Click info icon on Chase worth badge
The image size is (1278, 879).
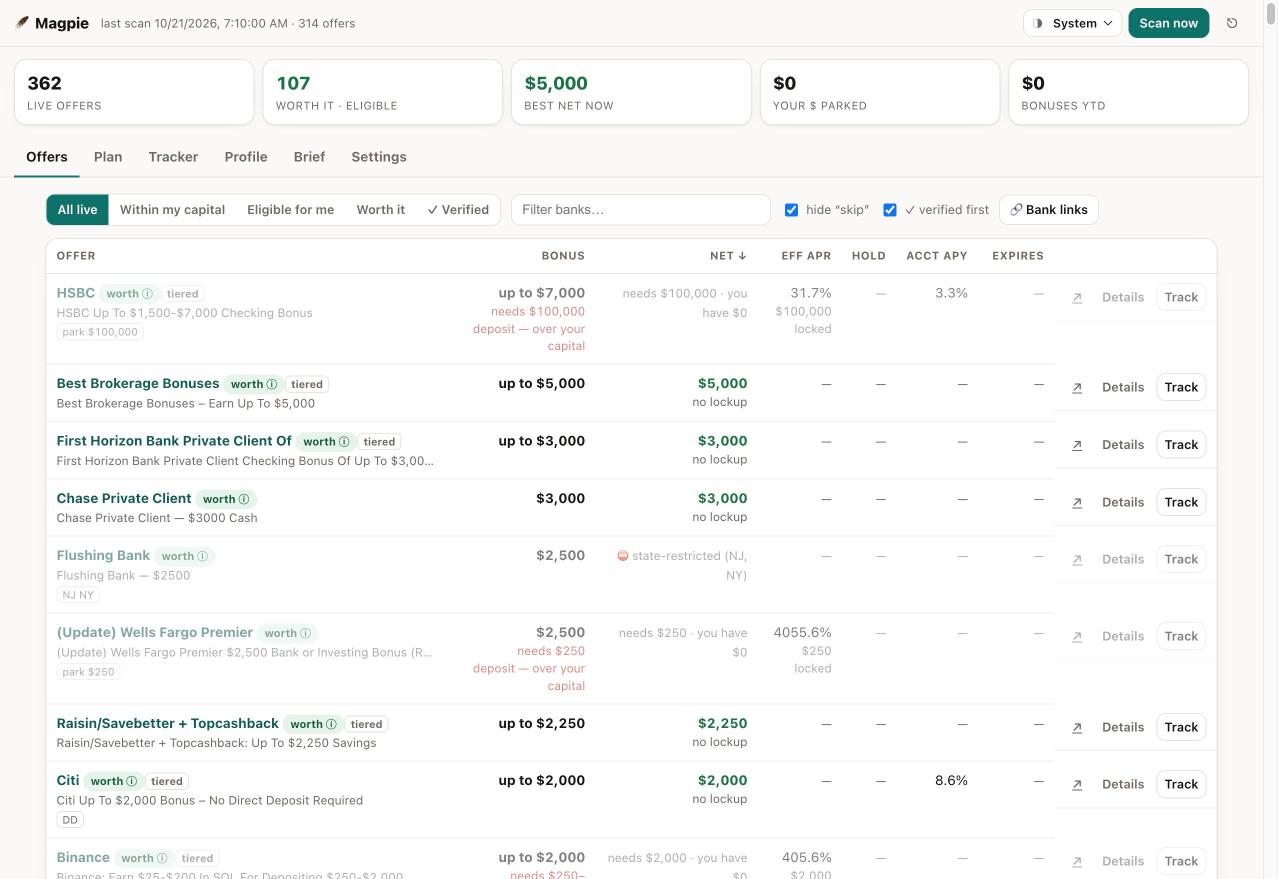click(244, 499)
